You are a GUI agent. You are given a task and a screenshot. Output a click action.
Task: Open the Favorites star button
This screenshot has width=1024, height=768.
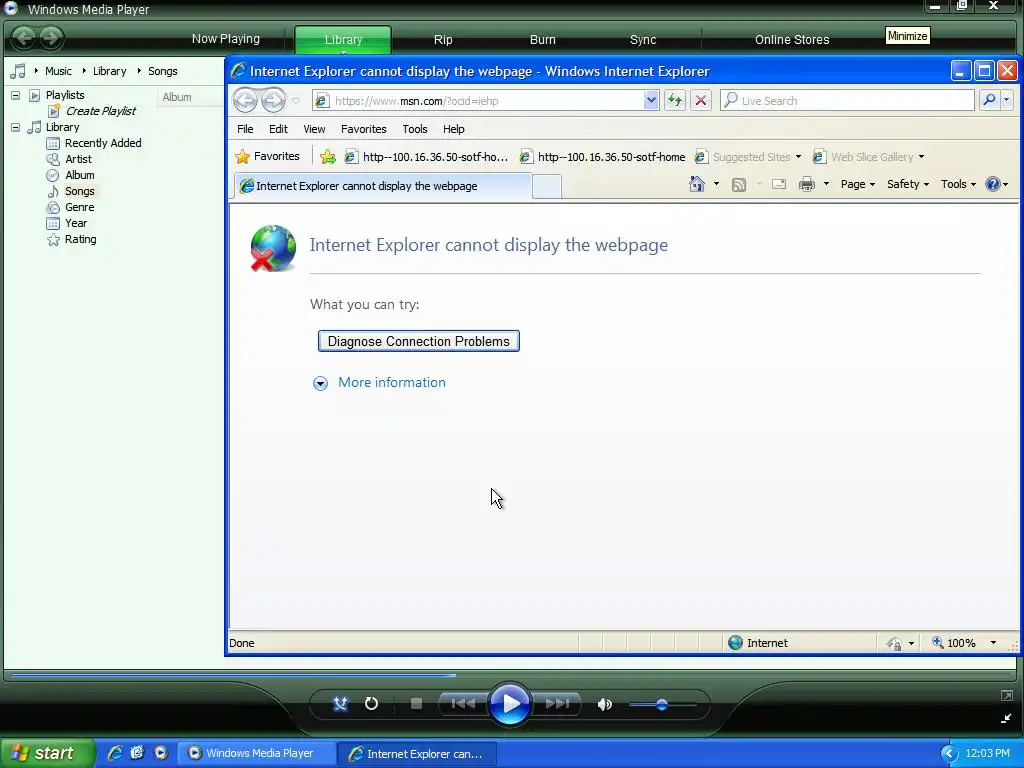[268, 157]
